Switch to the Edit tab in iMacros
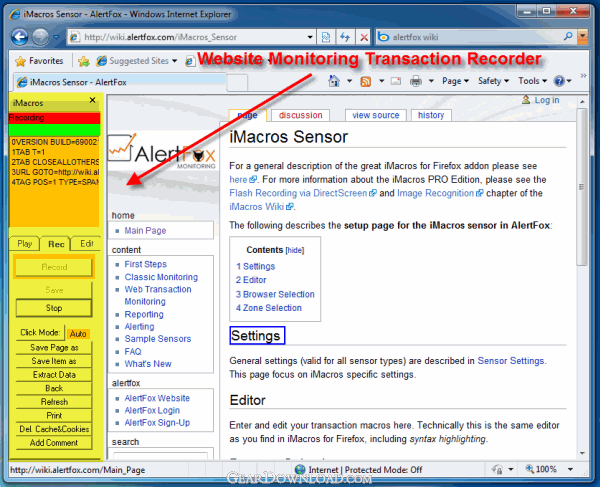 click(x=86, y=244)
